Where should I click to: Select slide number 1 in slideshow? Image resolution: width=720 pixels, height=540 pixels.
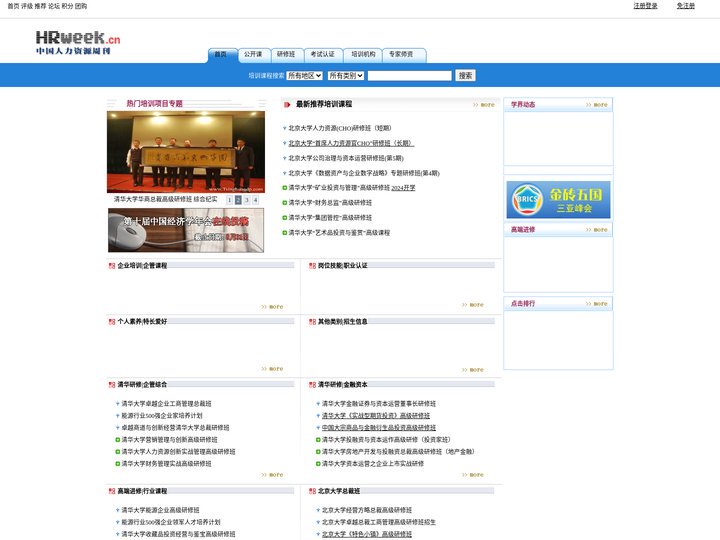[230, 200]
